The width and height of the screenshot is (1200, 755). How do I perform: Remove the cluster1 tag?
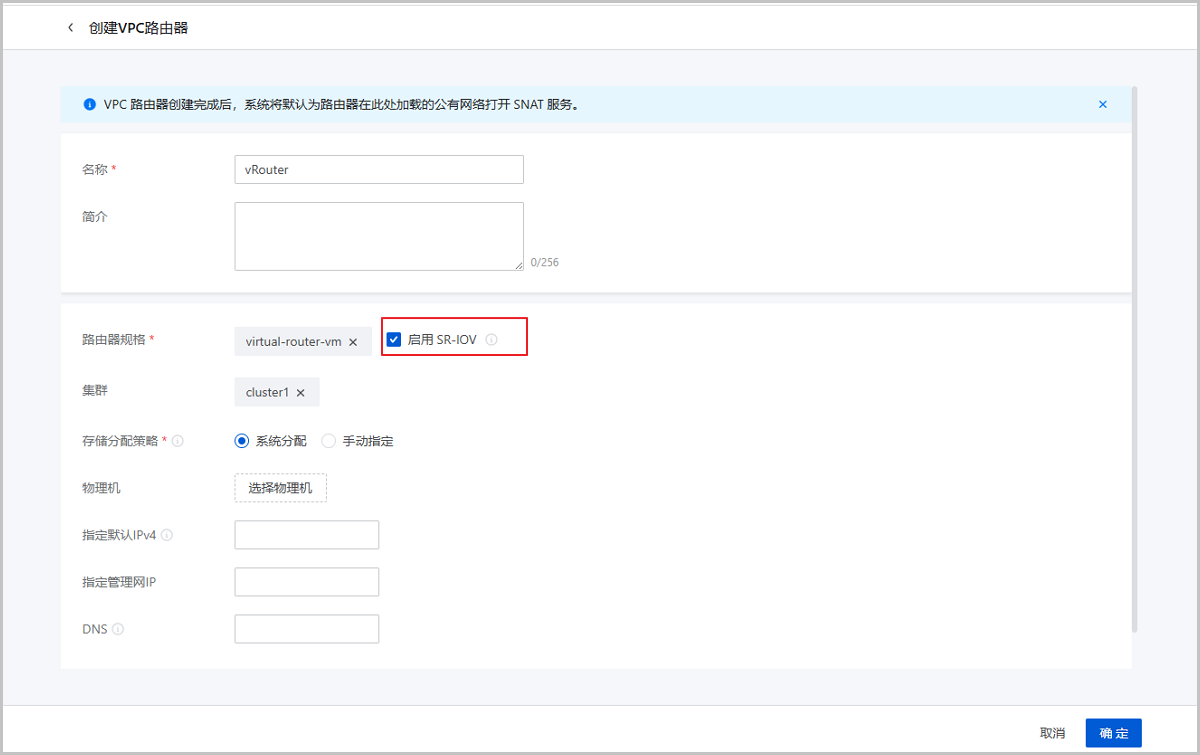tap(300, 393)
